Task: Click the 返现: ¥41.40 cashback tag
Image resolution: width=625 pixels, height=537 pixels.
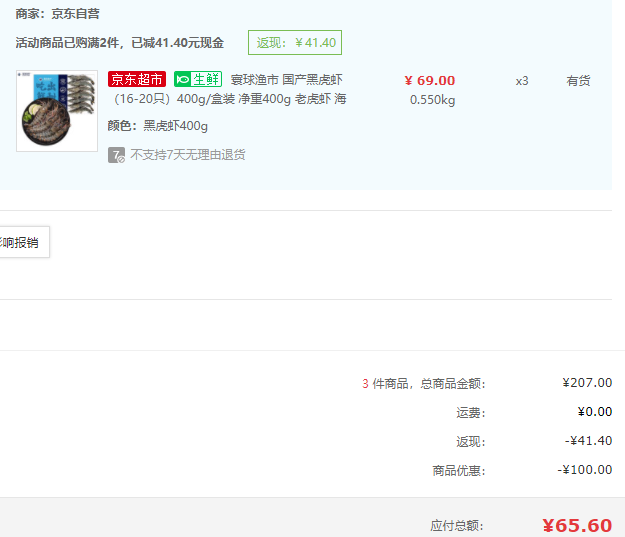Action: pyautogui.click(x=295, y=43)
